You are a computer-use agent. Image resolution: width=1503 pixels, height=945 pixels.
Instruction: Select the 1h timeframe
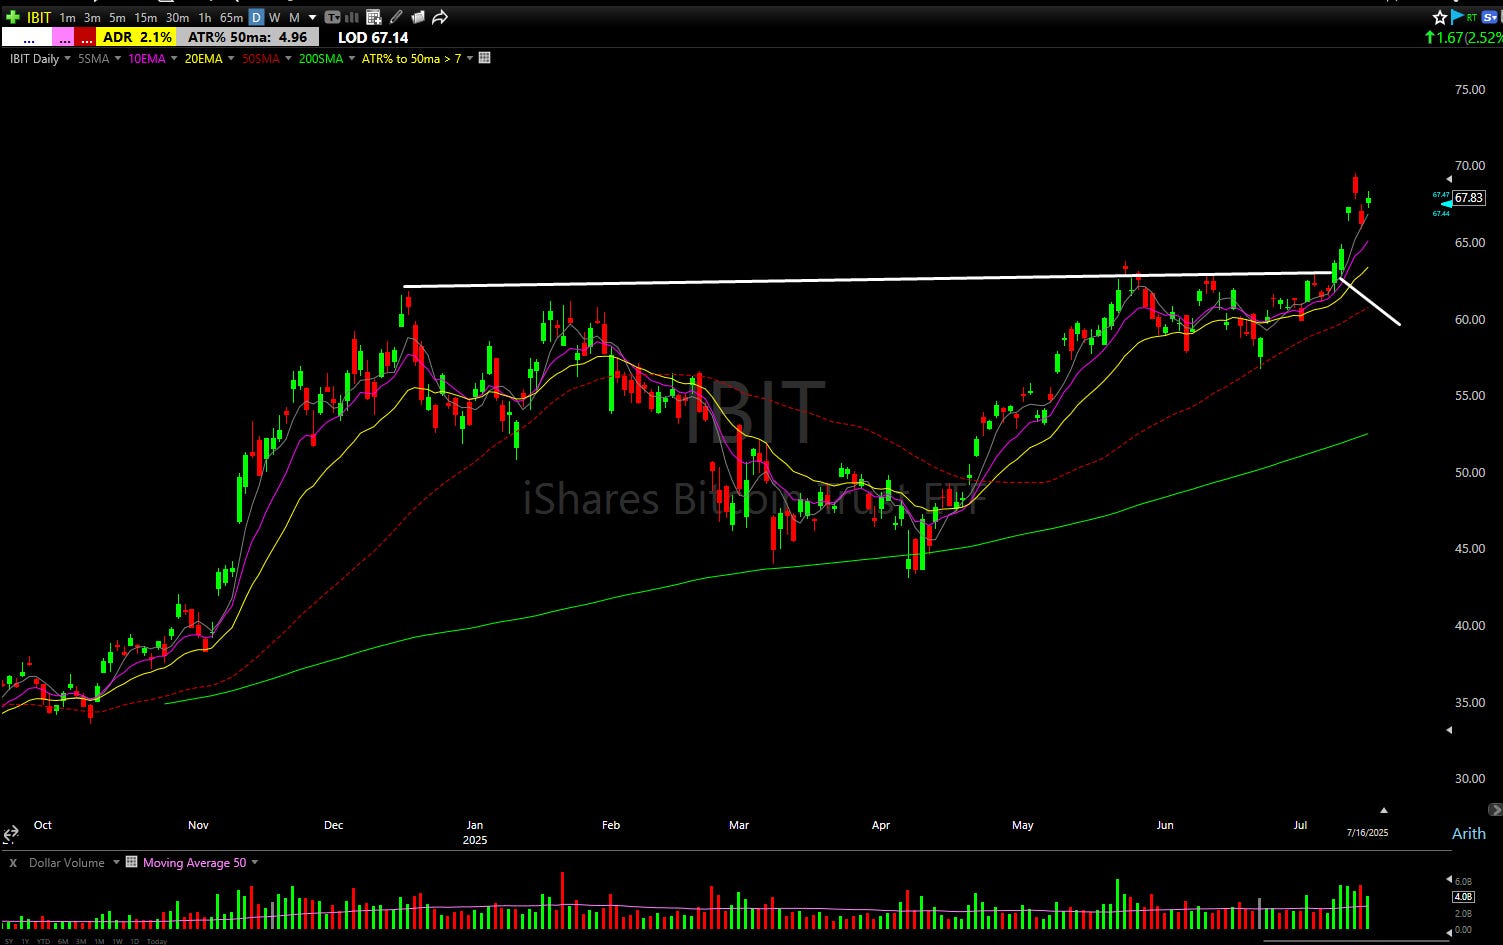click(x=205, y=17)
